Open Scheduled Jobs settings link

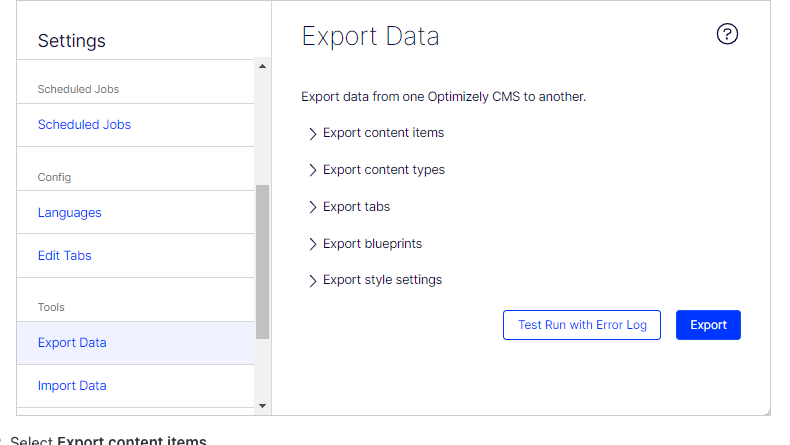coord(84,124)
